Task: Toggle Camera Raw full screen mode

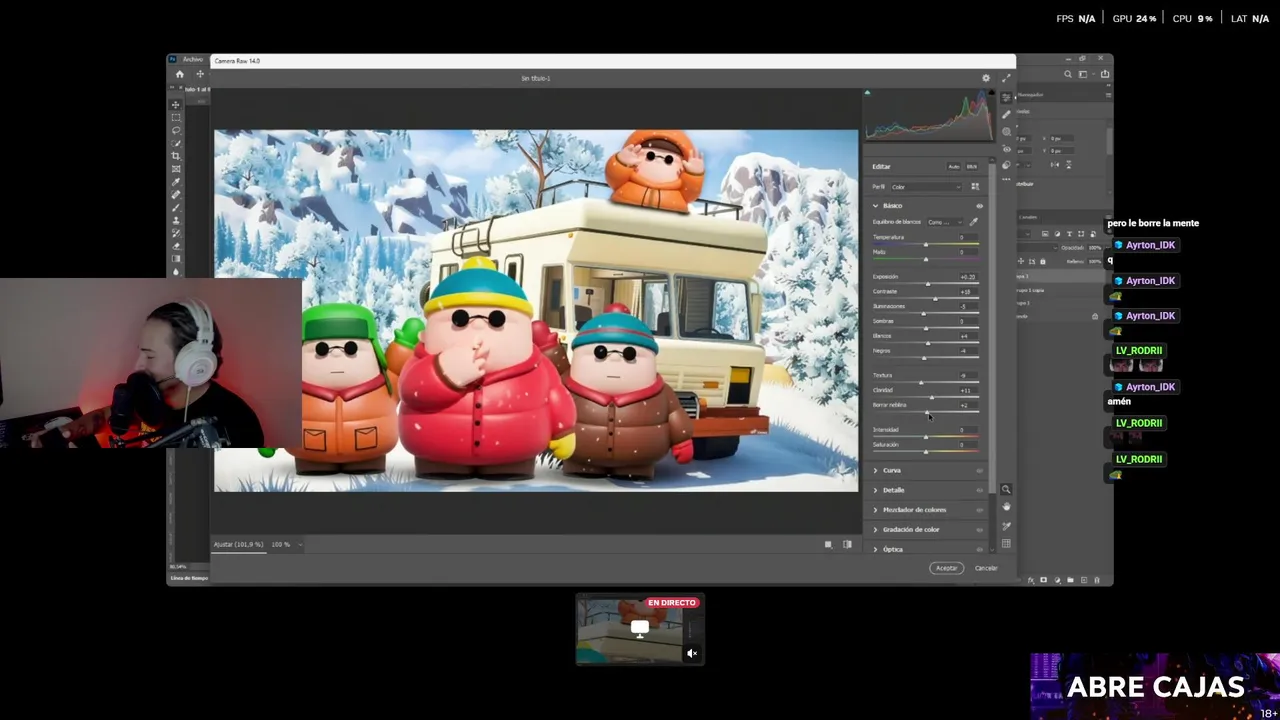Action: pyautogui.click(x=1006, y=78)
